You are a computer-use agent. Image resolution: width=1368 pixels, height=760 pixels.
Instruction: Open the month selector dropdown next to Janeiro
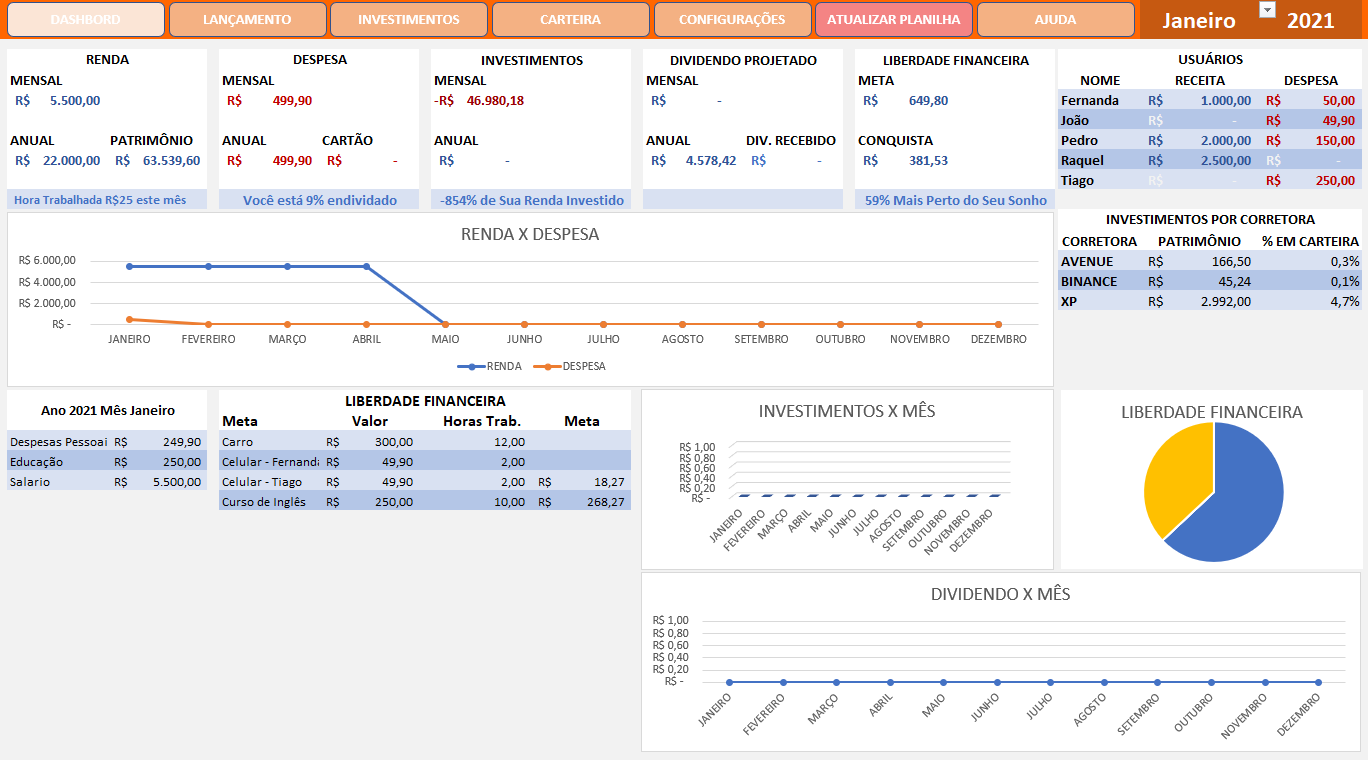[x=1266, y=9]
